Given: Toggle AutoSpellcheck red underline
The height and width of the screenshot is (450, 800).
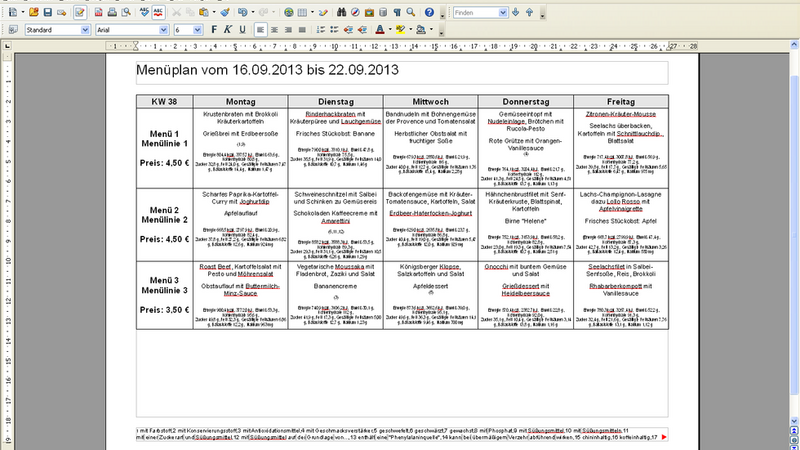Looking at the screenshot, I should (x=158, y=12).
